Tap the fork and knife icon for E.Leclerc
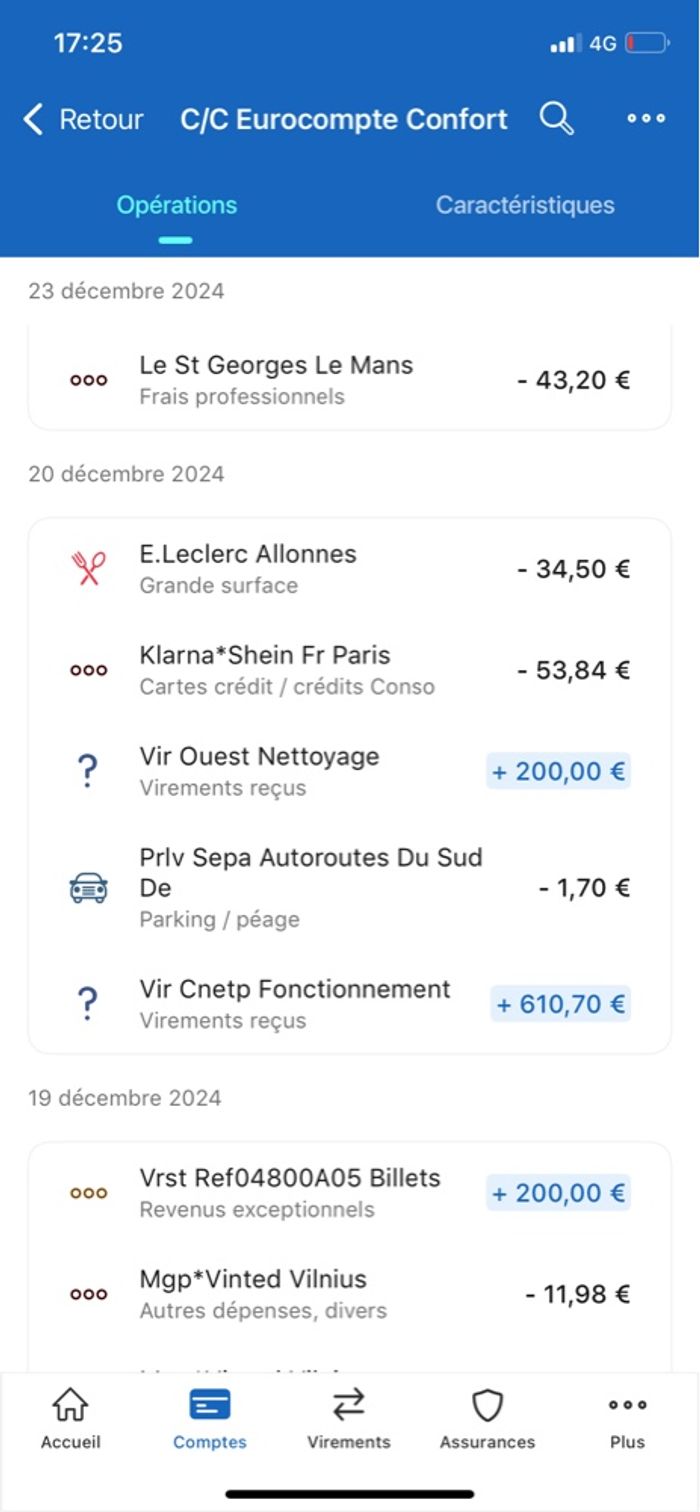This screenshot has height=1512, width=700. coord(89,569)
